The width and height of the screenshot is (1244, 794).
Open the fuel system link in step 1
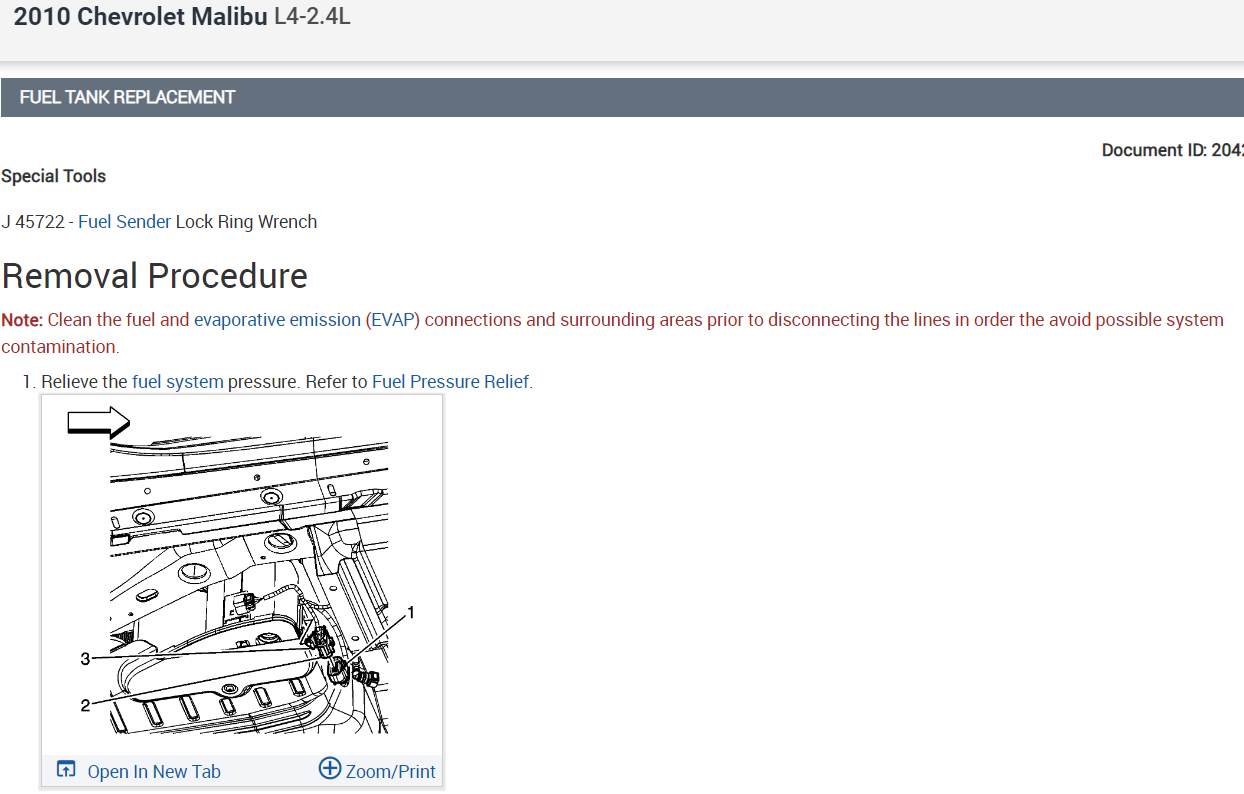178,381
